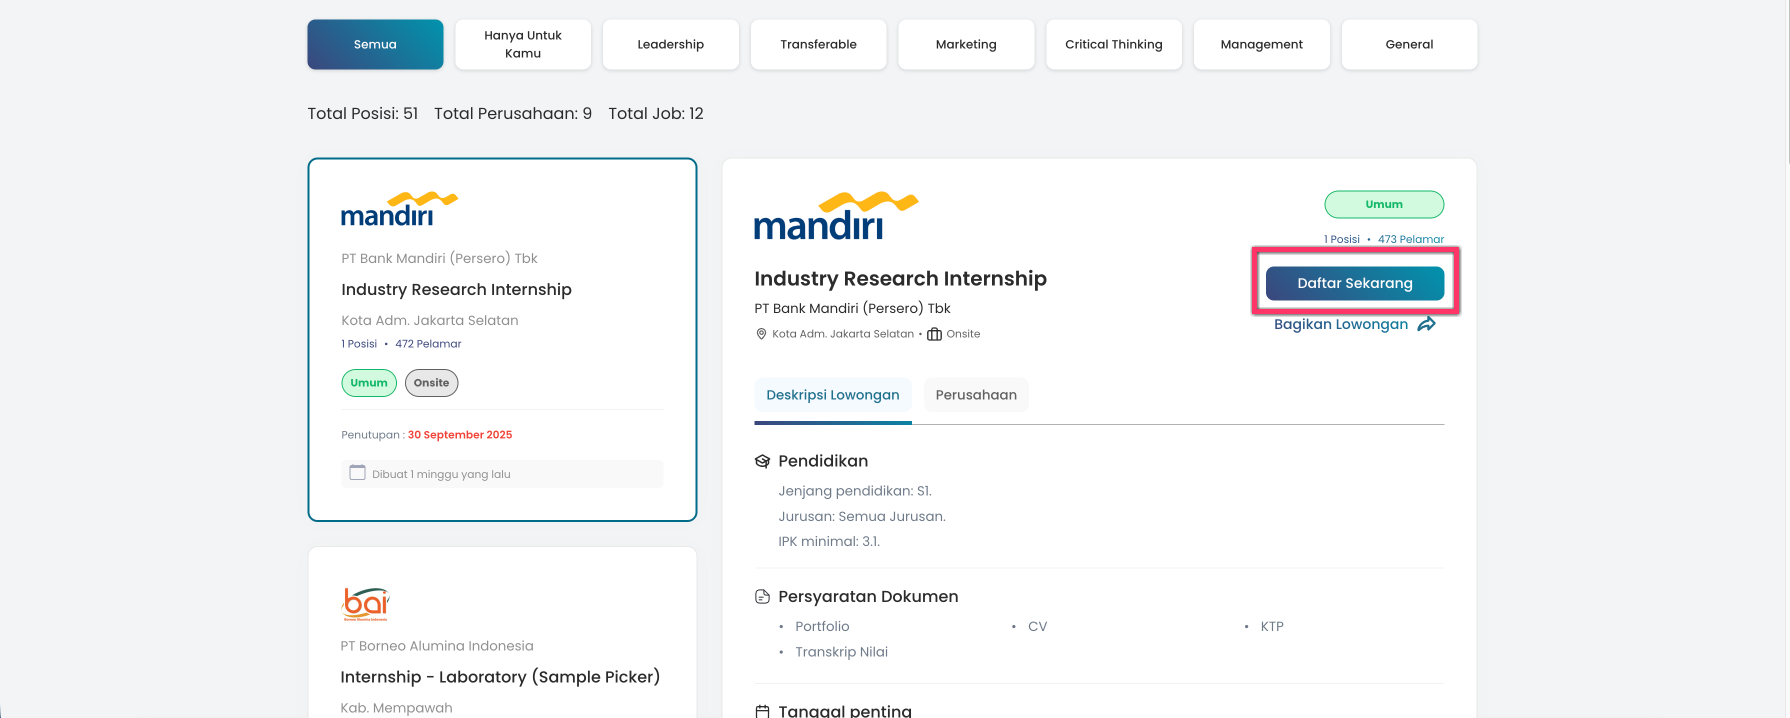Switch to the Perusahaan tab
This screenshot has height=718, width=1790.
976,395
